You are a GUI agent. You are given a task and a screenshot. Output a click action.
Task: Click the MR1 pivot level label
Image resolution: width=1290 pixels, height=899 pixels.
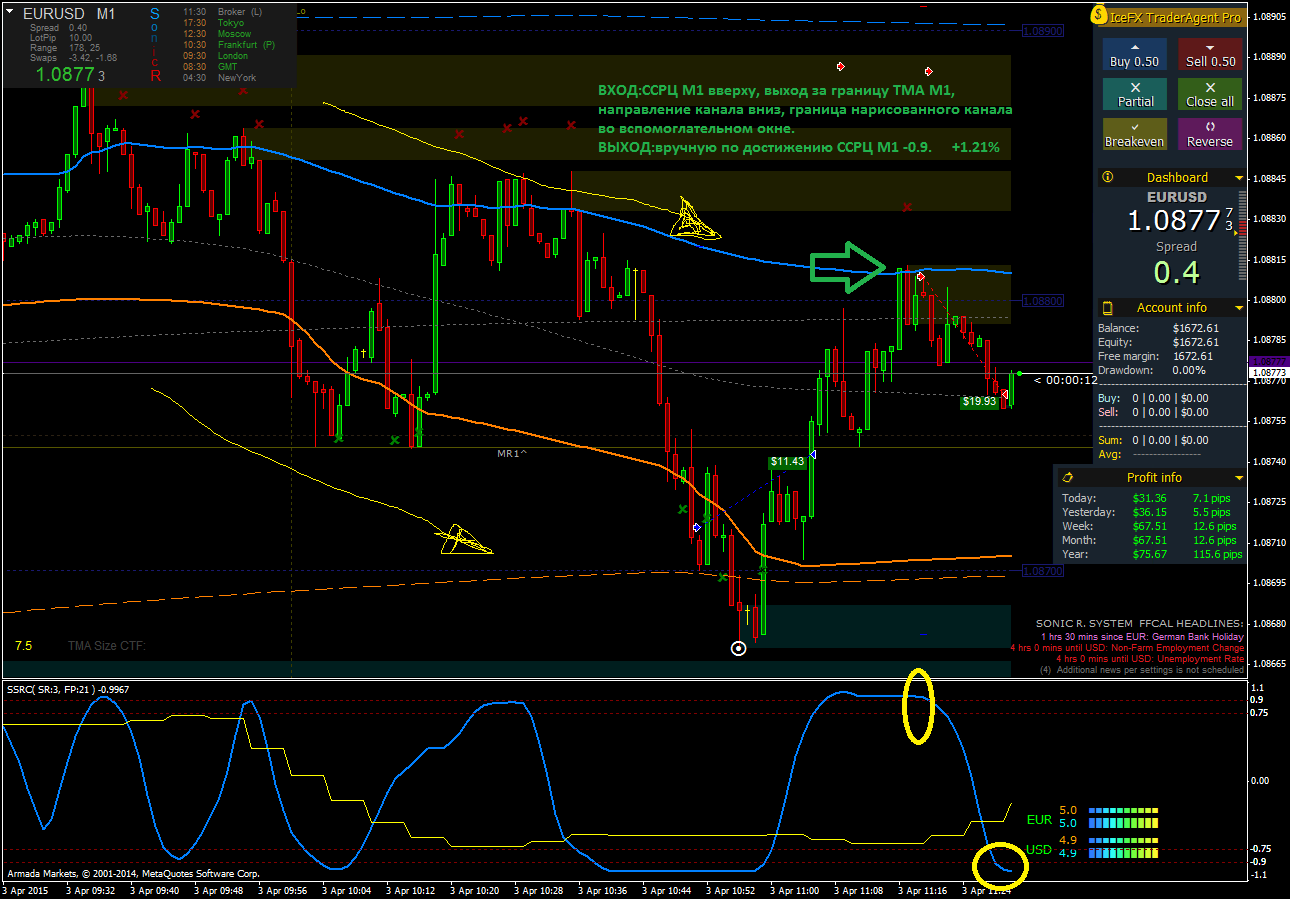pos(511,454)
